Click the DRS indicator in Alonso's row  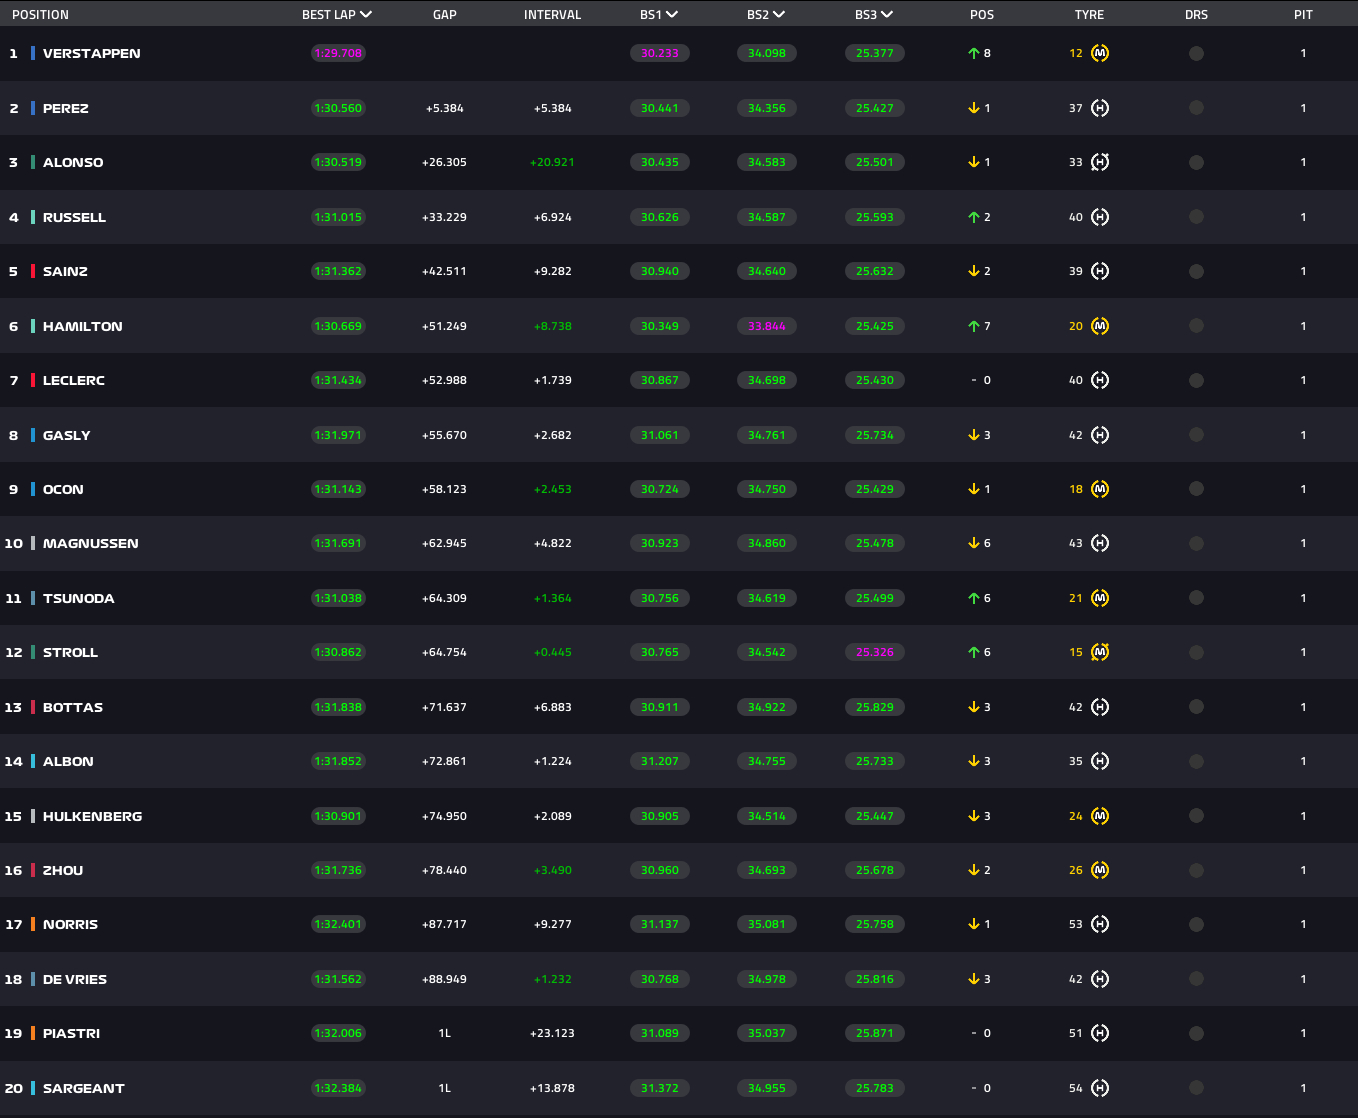pyautogui.click(x=1196, y=162)
